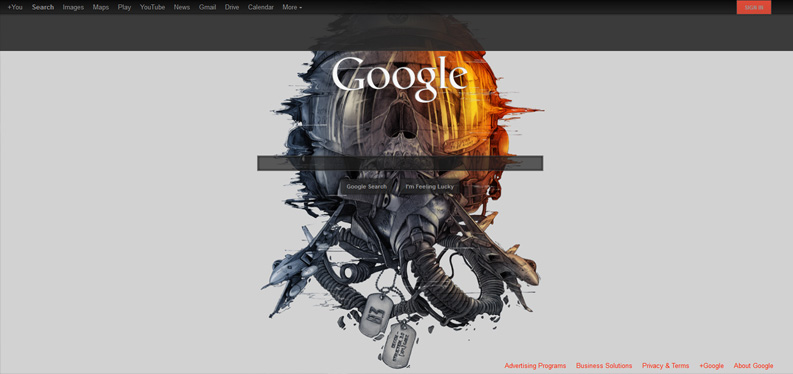Click the I'm Feeling Lucky button

coord(429,186)
